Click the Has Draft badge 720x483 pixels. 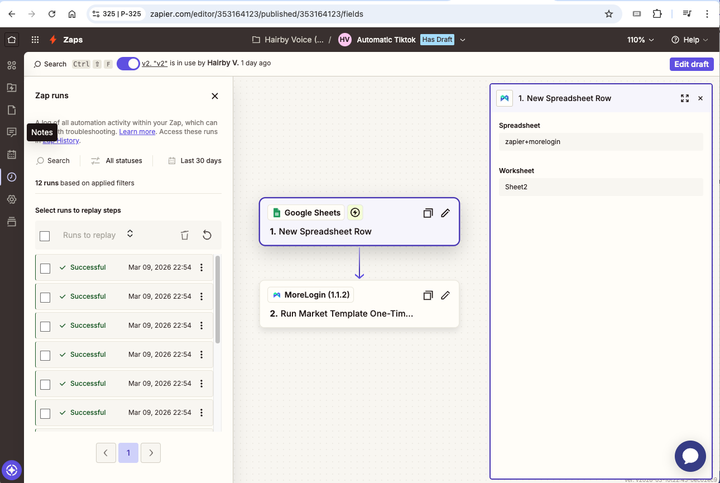tap(437, 40)
